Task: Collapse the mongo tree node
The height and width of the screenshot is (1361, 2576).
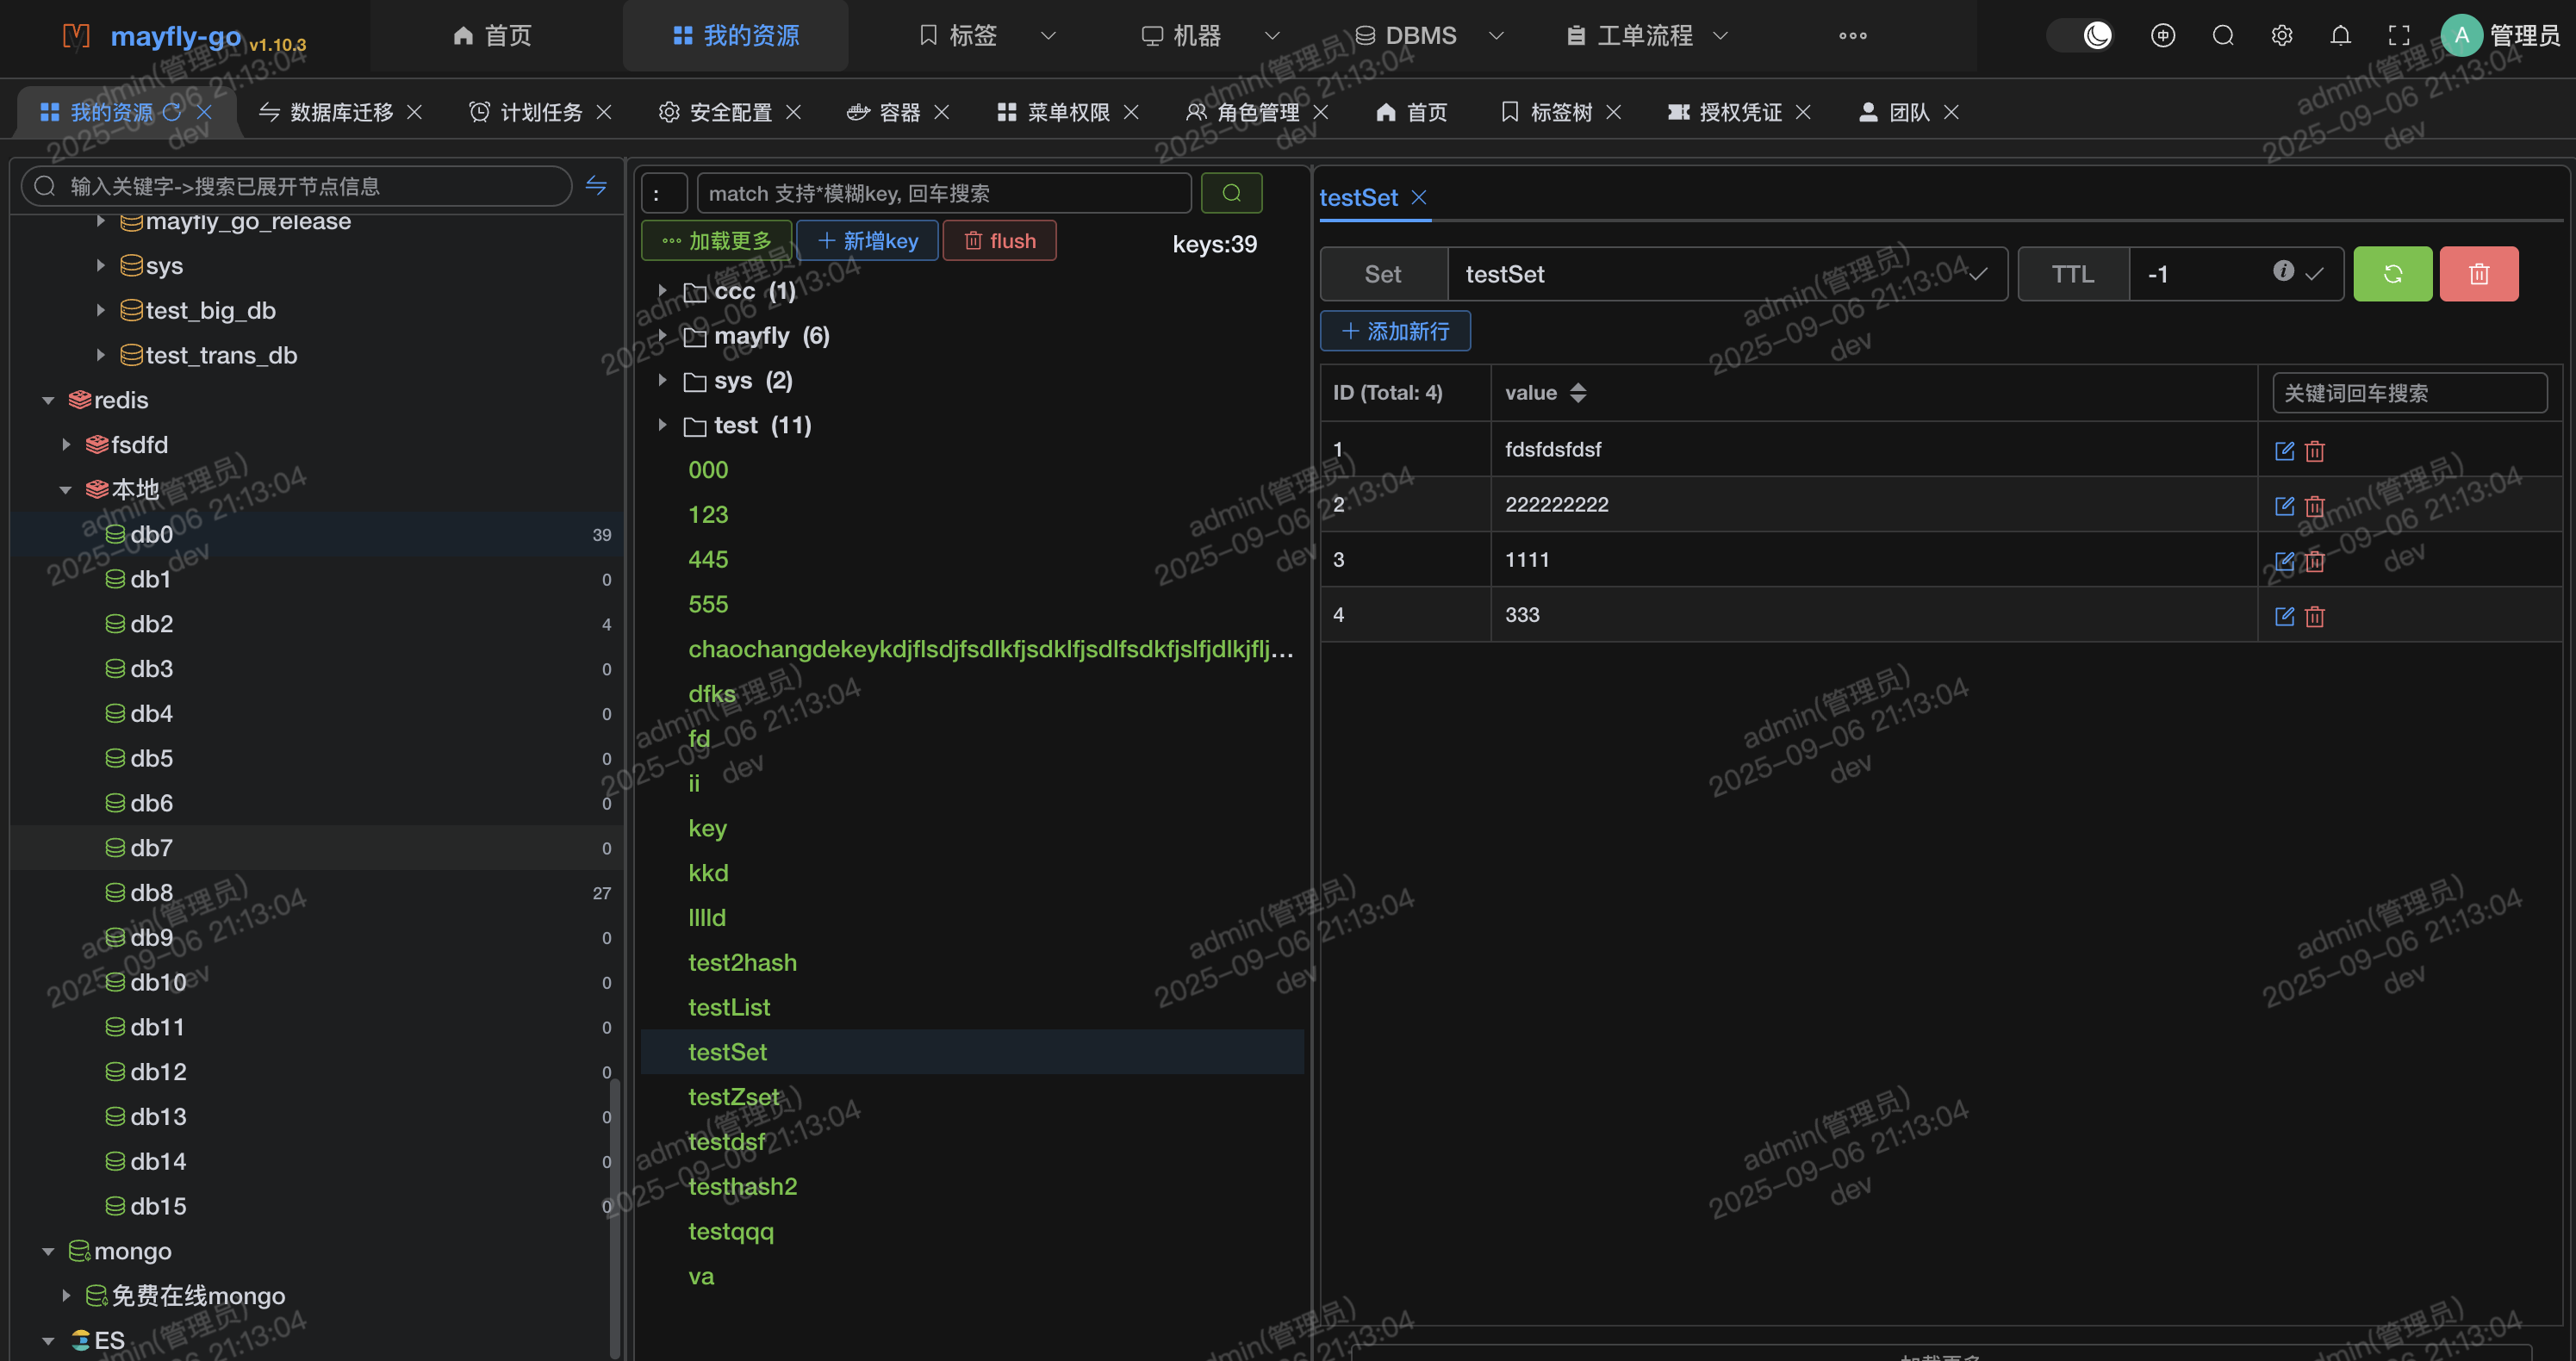Action: point(48,1251)
